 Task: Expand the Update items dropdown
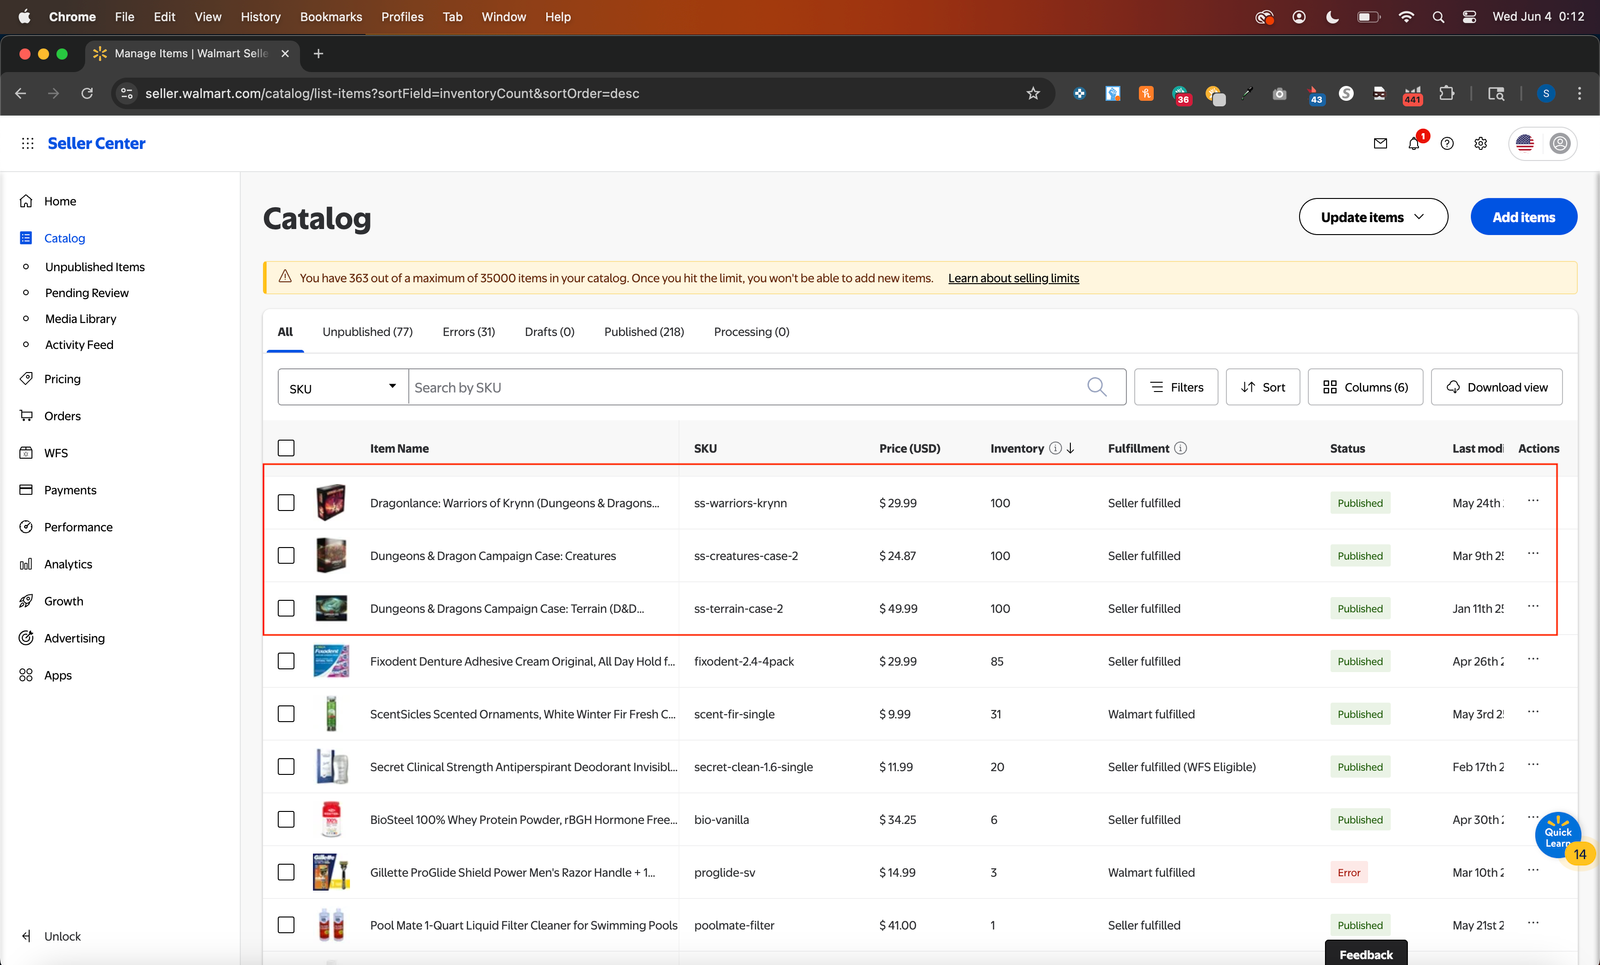pyautogui.click(x=1373, y=217)
